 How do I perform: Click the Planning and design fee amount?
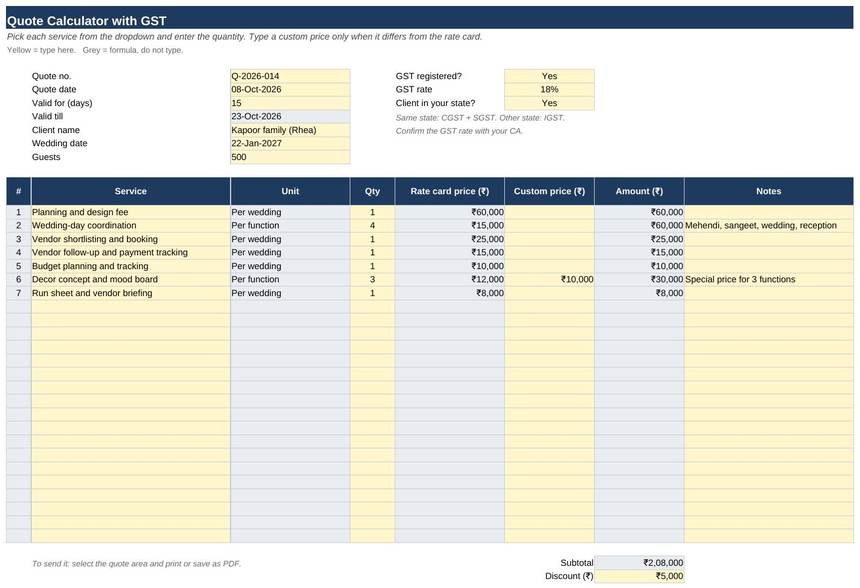tap(640, 212)
